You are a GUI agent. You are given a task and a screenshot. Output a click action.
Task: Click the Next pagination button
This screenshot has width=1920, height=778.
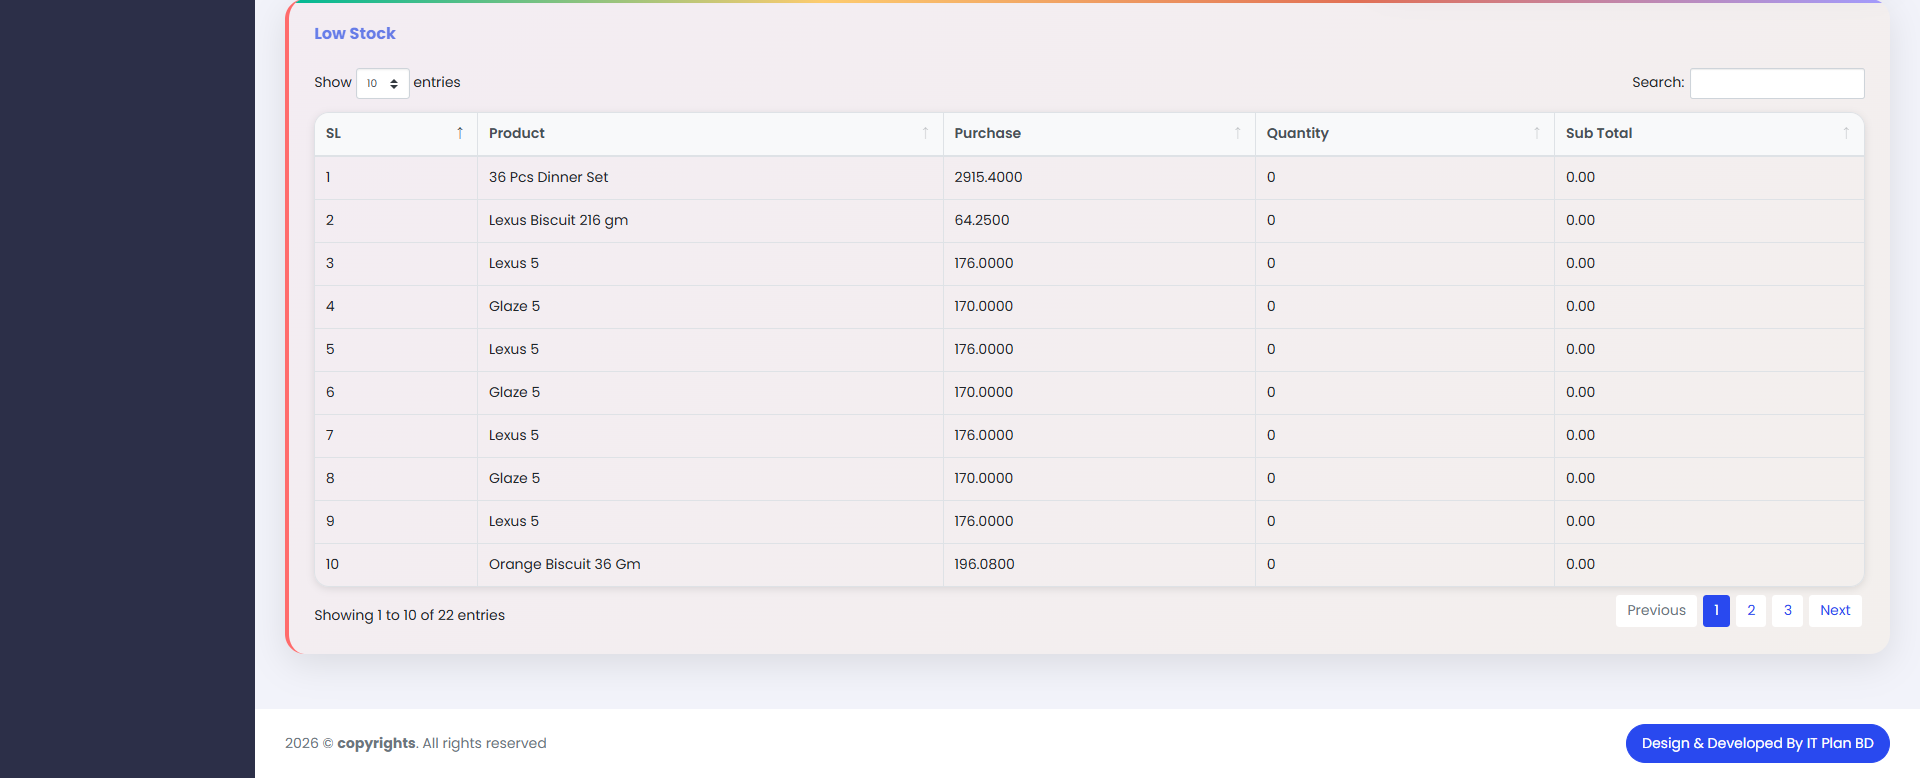[x=1834, y=610]
